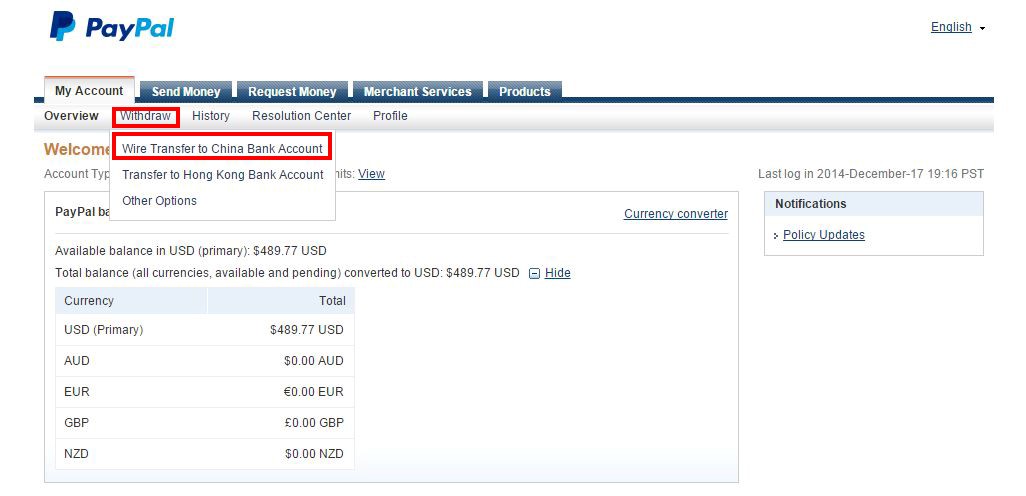Click the $0.00 NZD amount
The image size is (1026, 496).
tap(314, 454)
